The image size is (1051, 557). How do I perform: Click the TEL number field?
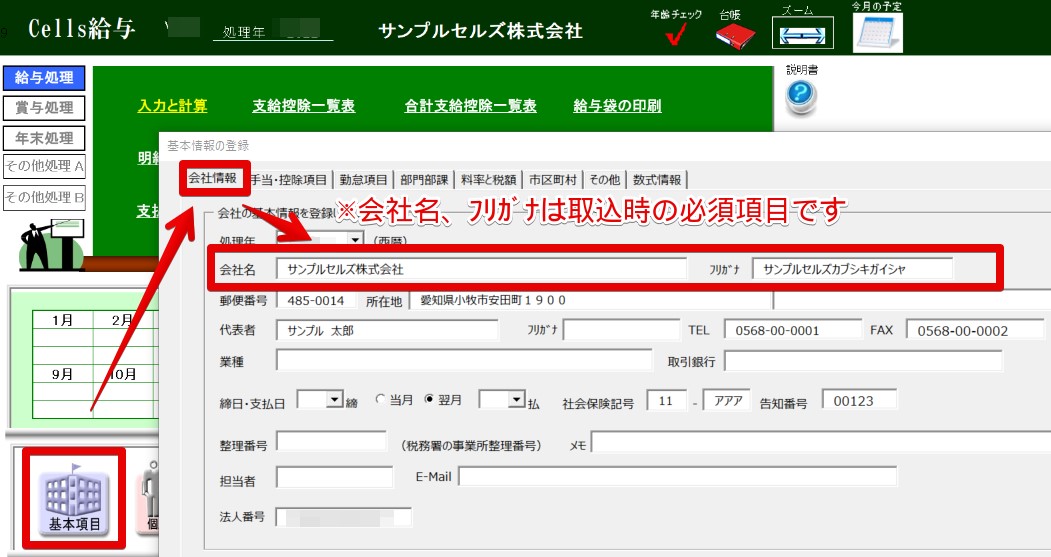point(793,330)
